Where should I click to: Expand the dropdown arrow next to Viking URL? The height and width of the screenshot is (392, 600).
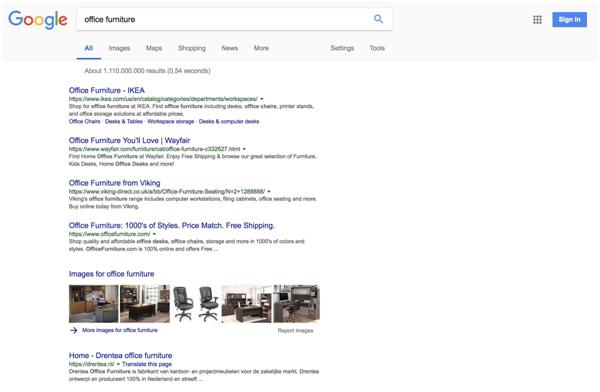pos(269,191)
